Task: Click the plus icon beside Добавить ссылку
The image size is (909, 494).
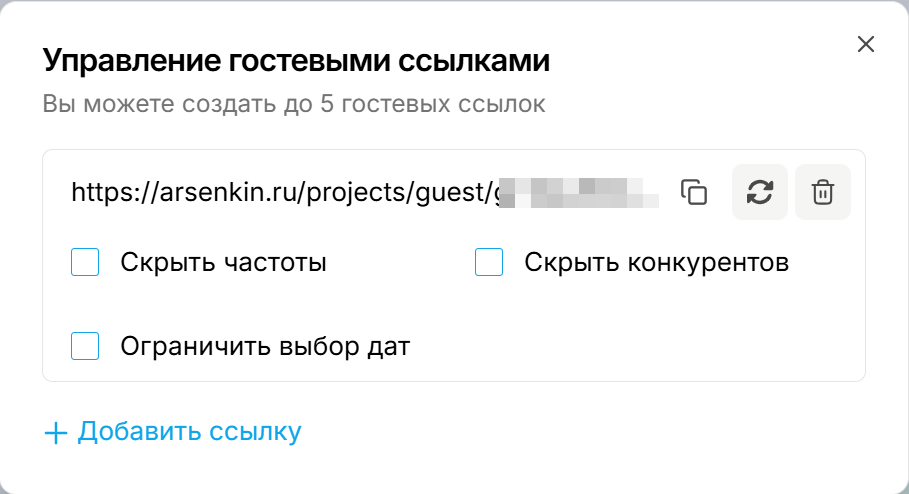Action: point(56,433)
